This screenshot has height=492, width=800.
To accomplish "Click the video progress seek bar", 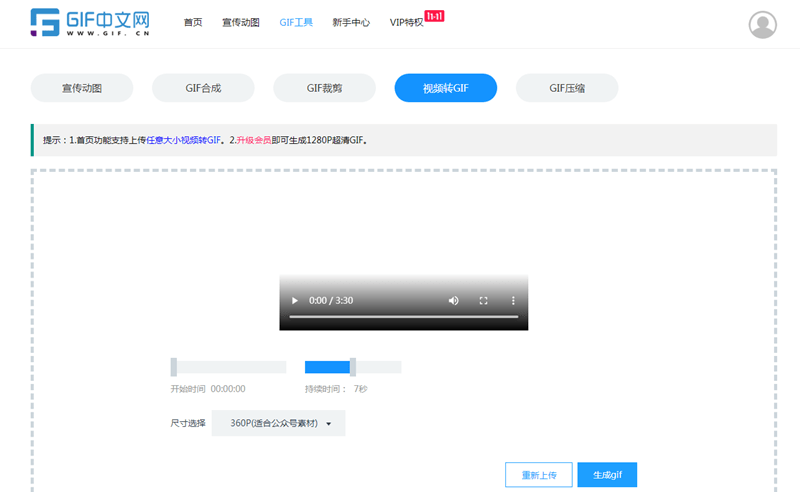I will (x=403, y=317).
